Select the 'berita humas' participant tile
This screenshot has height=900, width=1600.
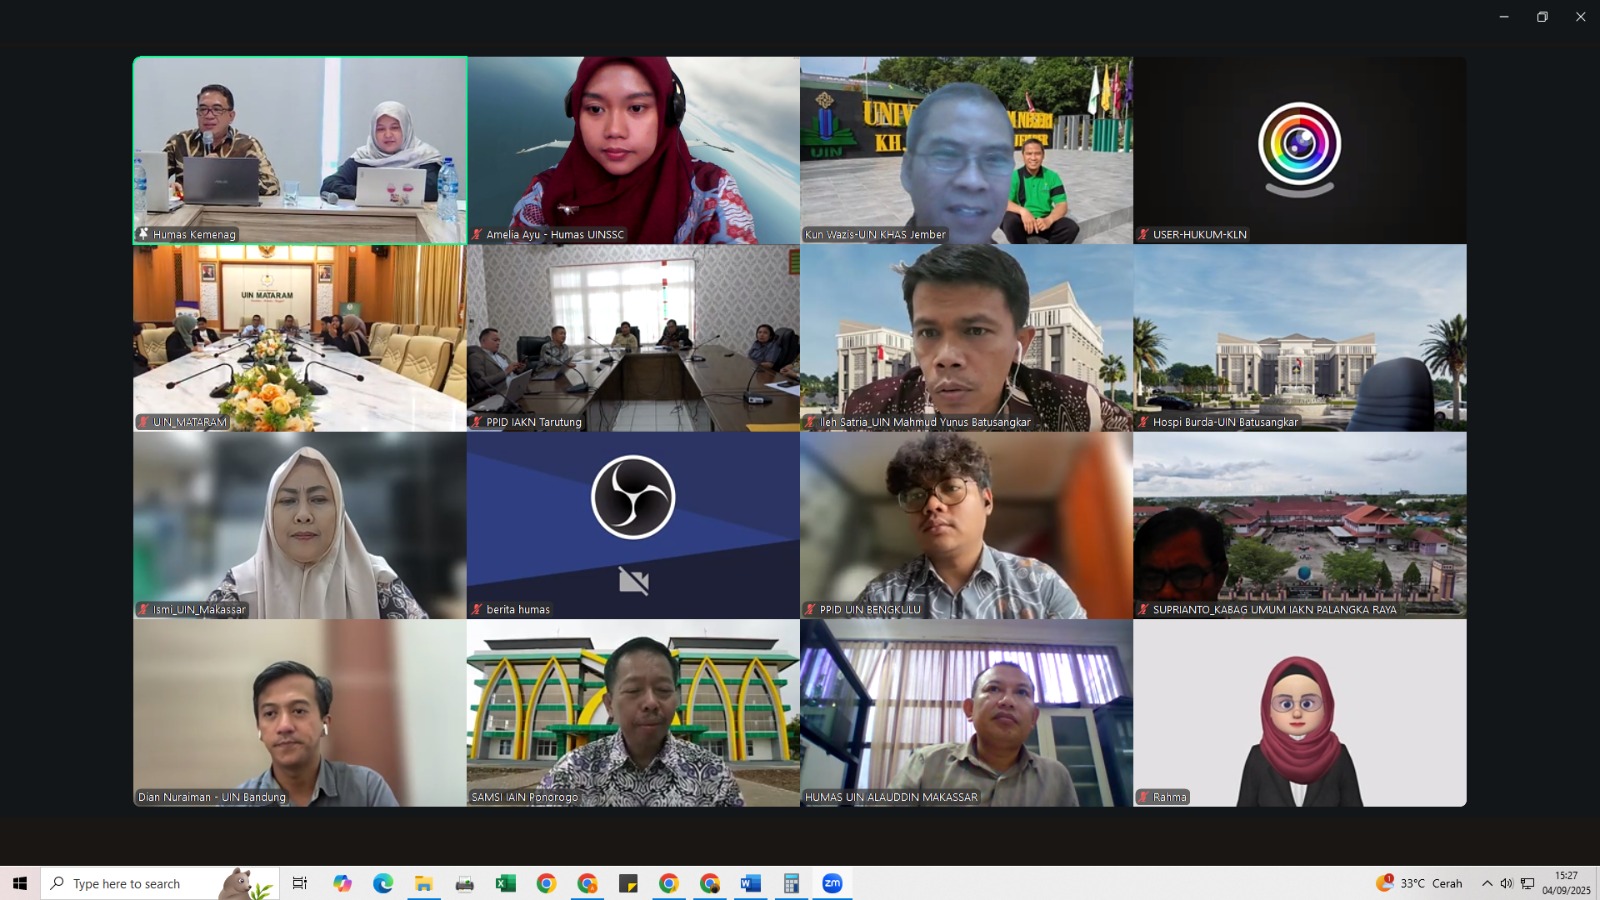coord(633,525)
